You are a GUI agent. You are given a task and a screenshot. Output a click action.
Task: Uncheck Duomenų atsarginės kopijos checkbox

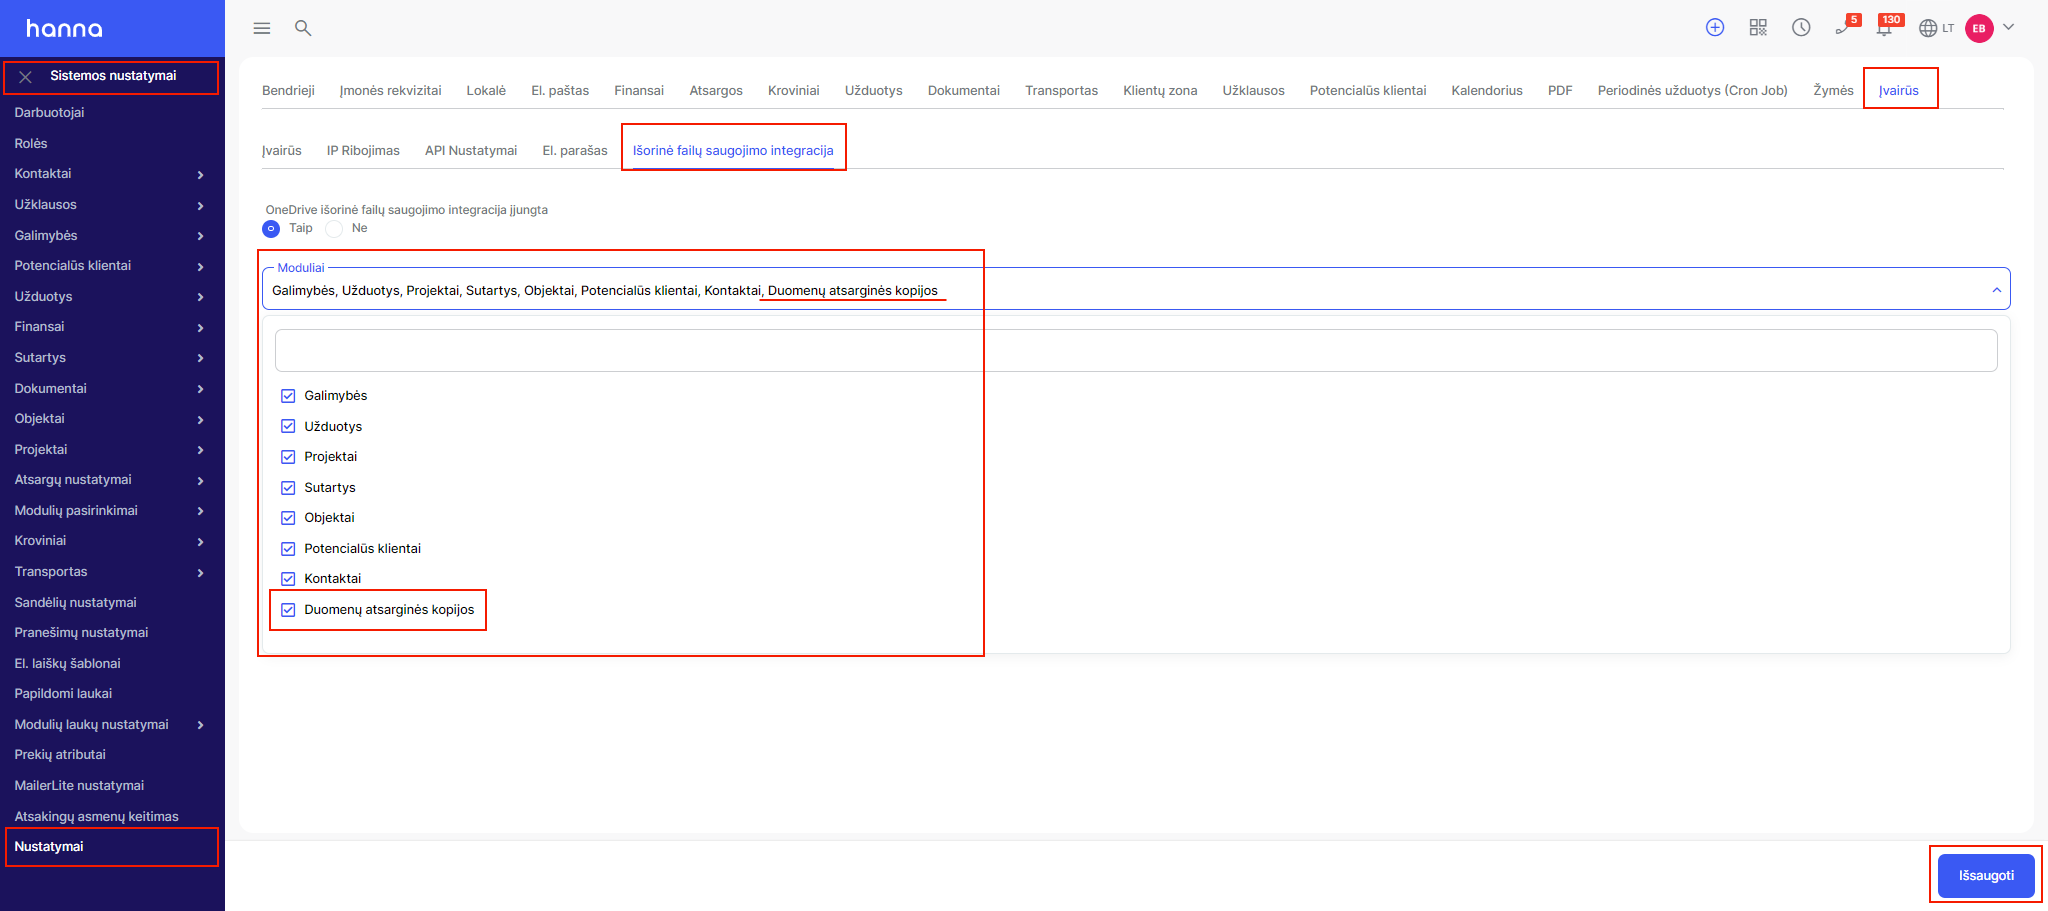[288, 610]
